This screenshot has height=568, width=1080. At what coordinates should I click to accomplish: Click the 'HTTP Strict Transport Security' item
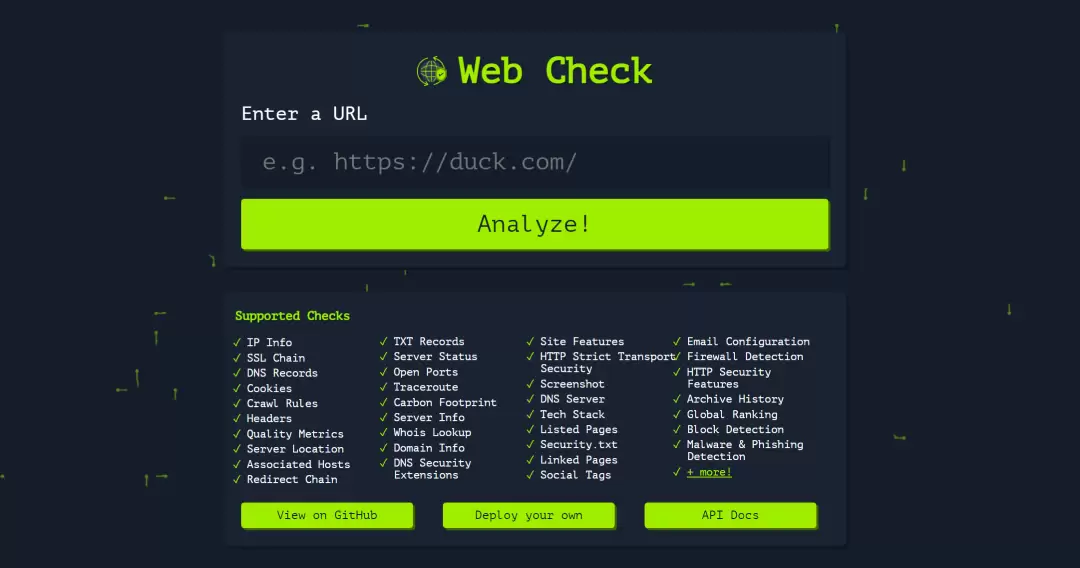pyautogui.click(x=608, y=362)
